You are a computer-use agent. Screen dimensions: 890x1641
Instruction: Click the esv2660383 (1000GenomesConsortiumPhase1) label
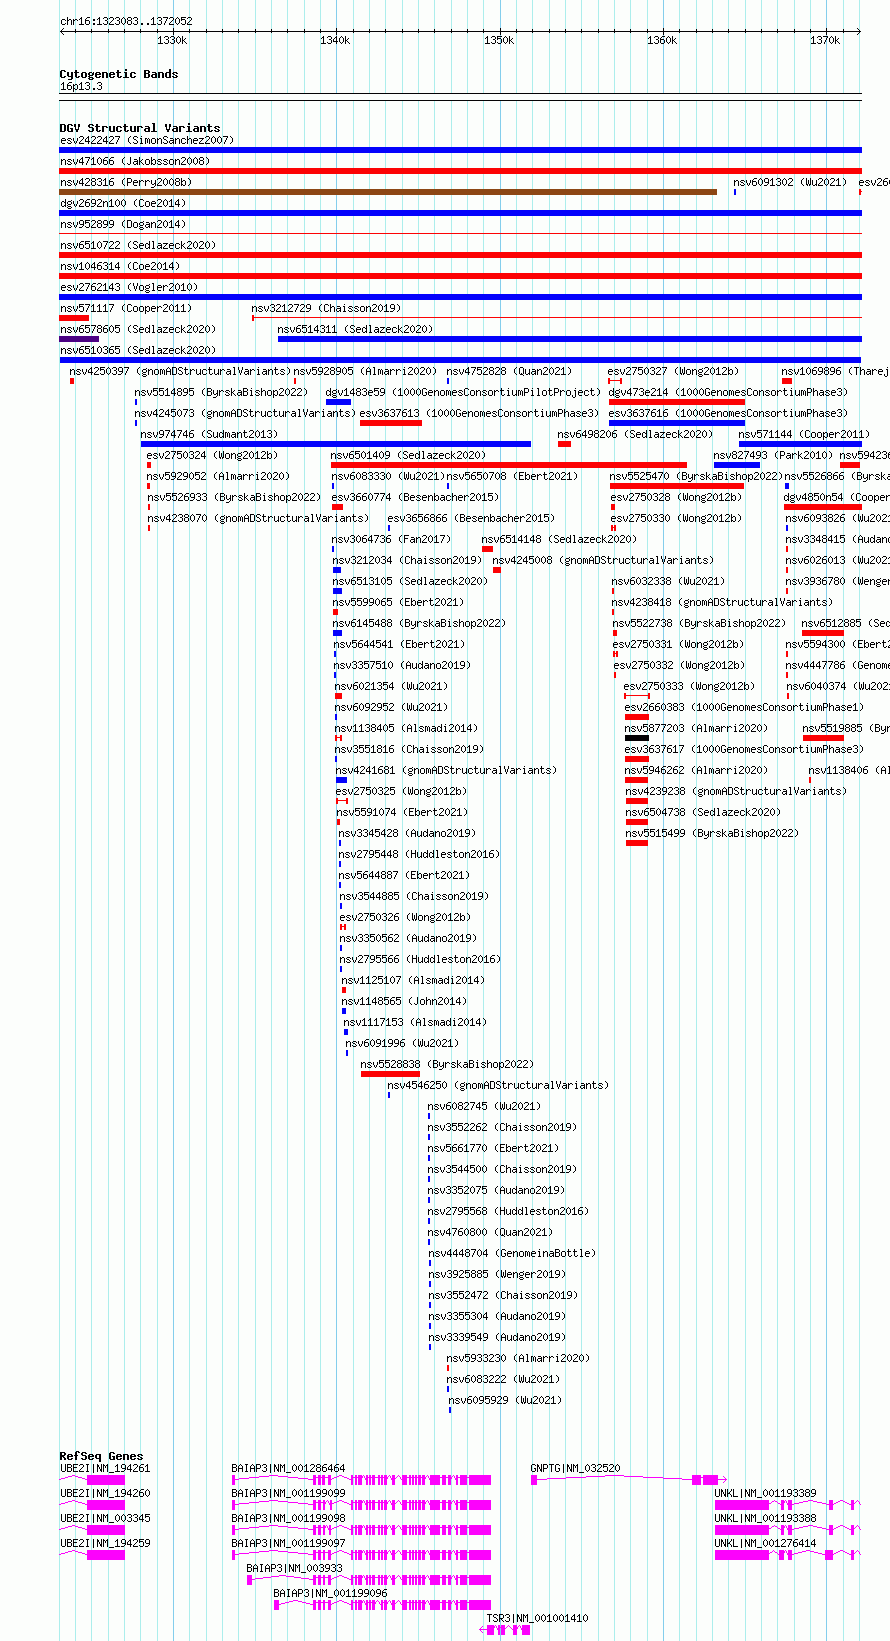(x=744, y=707)
